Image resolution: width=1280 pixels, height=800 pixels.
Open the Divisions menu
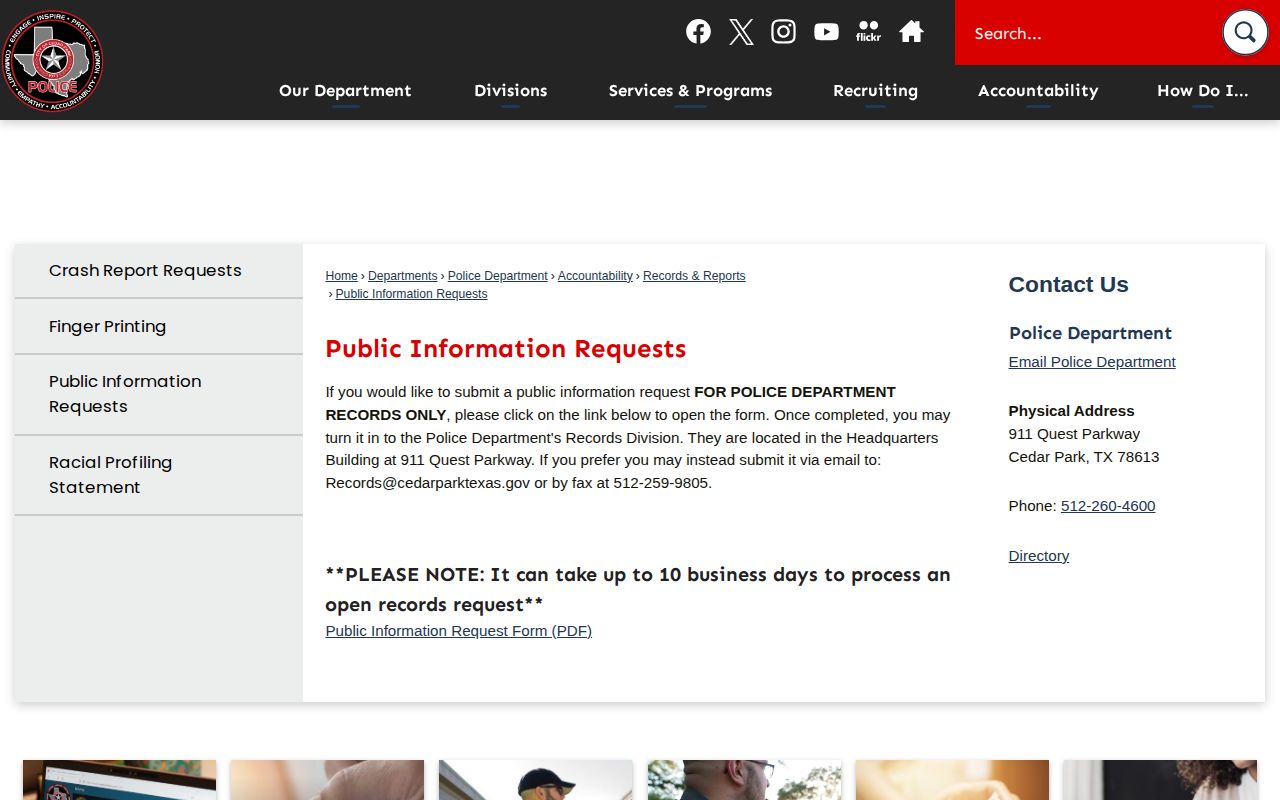[x=511, y=91]
